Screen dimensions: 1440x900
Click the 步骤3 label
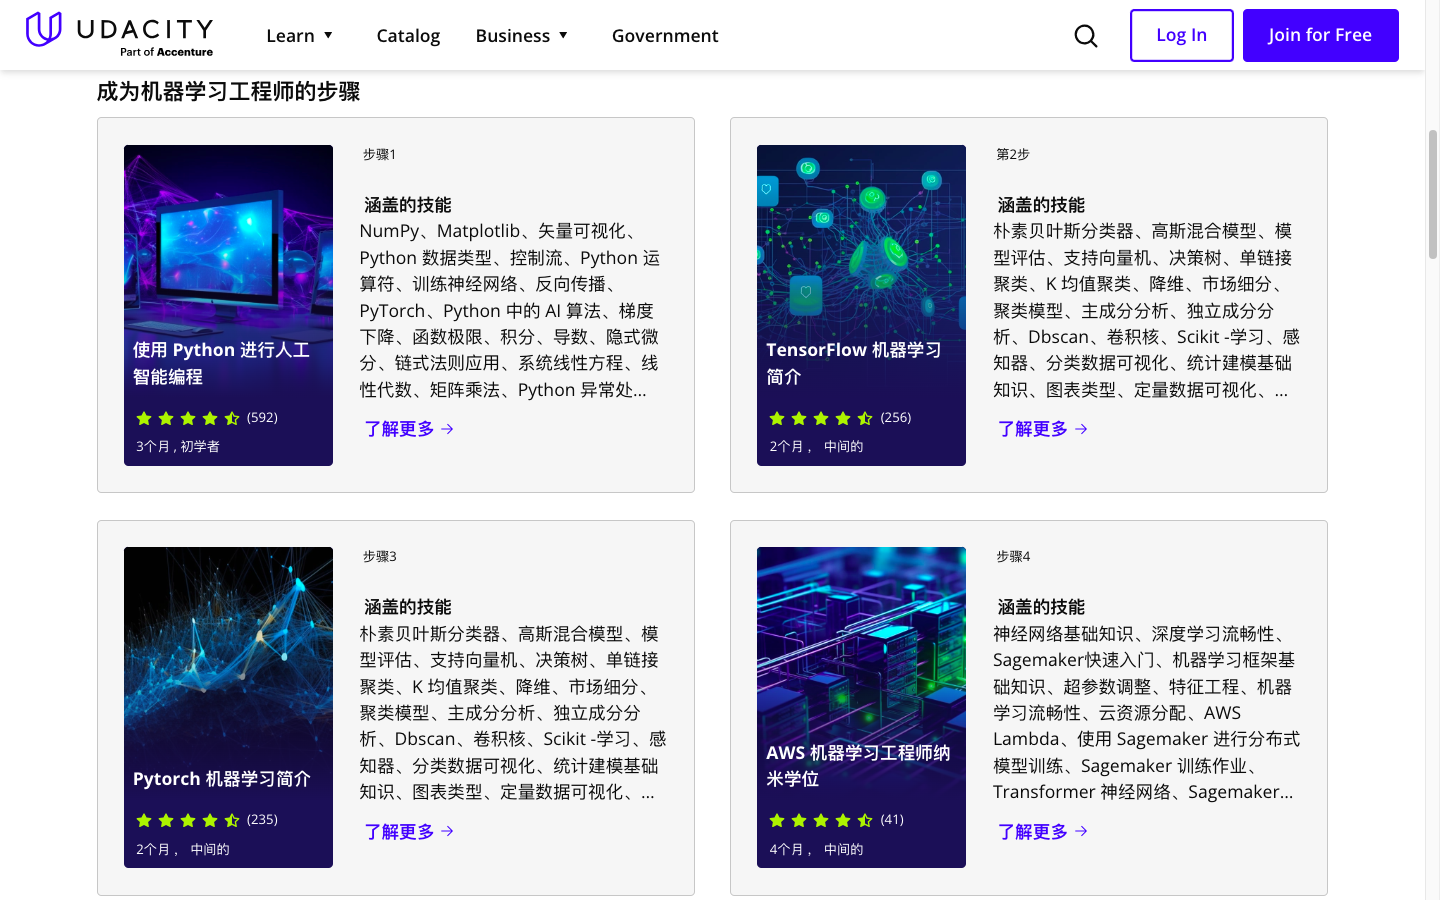(x=380, y=556)
